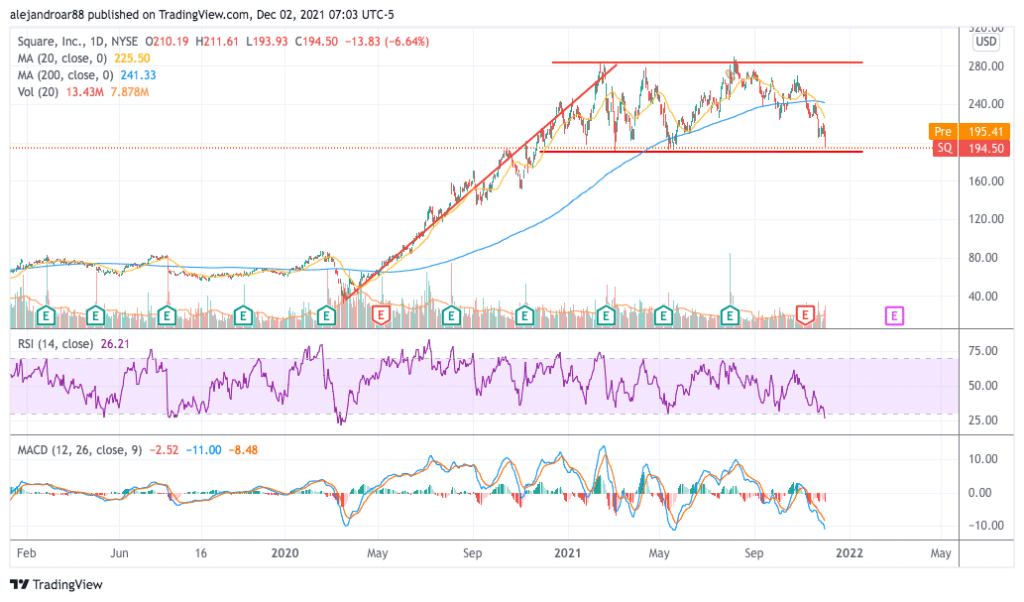This screenshot has width=1024, height=602.
Task: Click the TradingView logo
Action: click(57, 584)
